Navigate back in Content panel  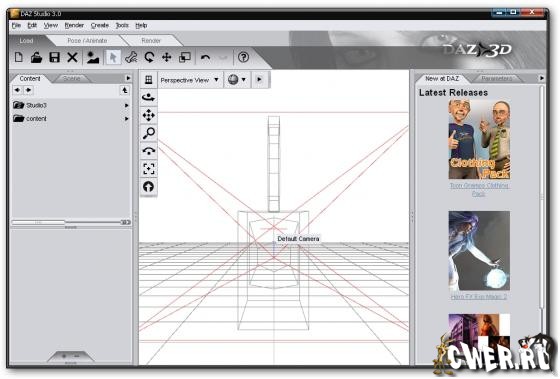17,90
